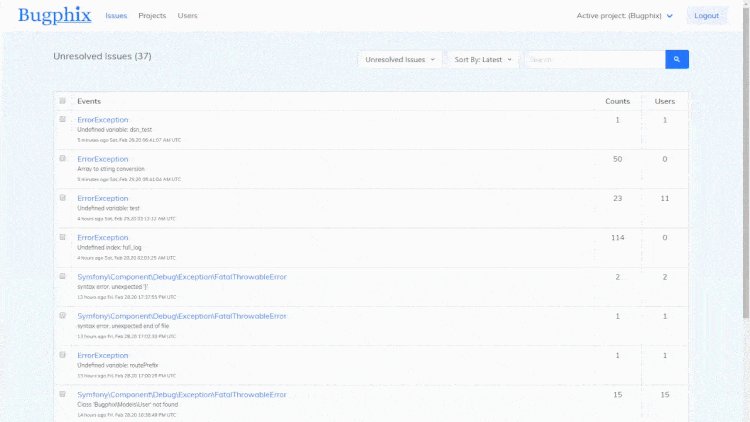Click the Events column header

coord(89,101)
